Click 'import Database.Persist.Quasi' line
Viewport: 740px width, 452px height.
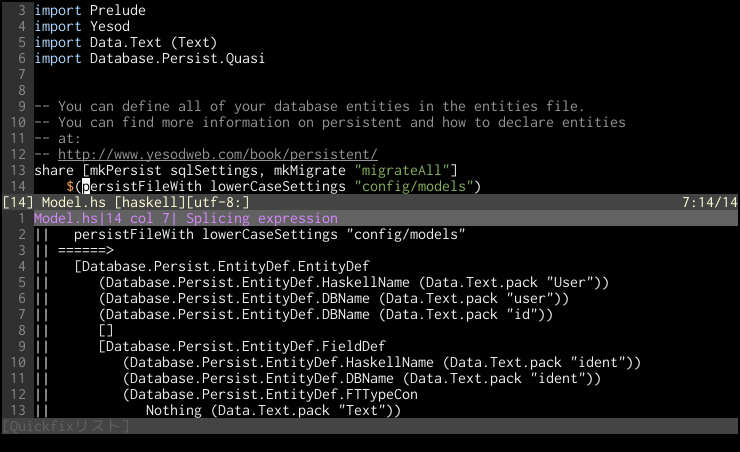(149, 58)
